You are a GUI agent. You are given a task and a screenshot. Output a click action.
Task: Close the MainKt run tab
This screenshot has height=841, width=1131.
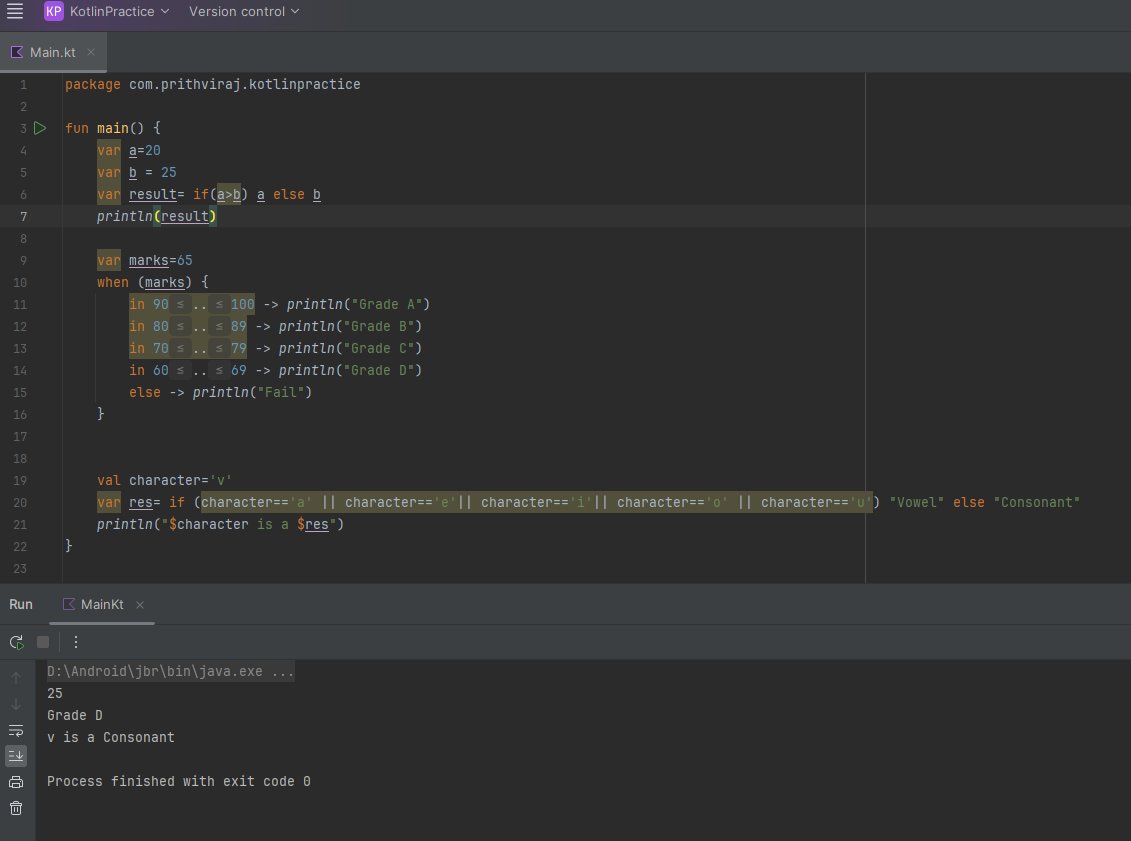click(x=140, y=604)
